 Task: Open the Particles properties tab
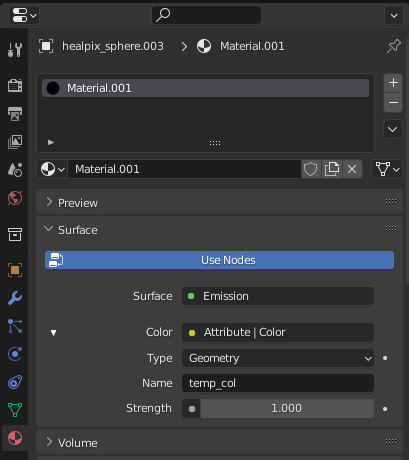(15, 326)
